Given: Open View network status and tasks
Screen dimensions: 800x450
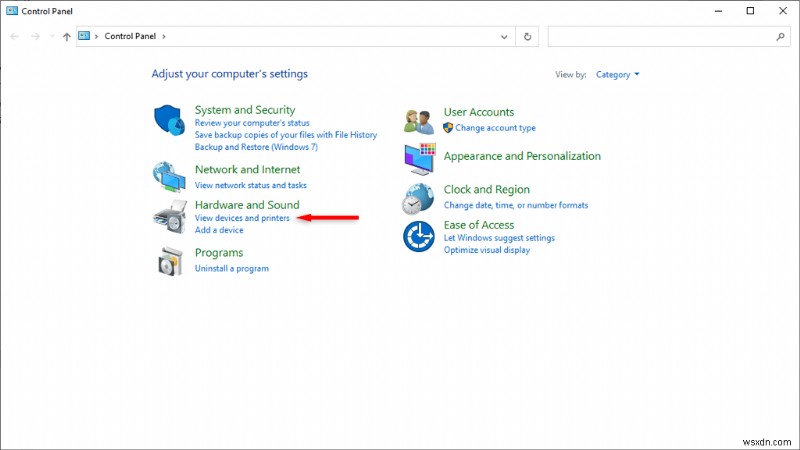Looking at the screenshot, I should tap(251, 185).
